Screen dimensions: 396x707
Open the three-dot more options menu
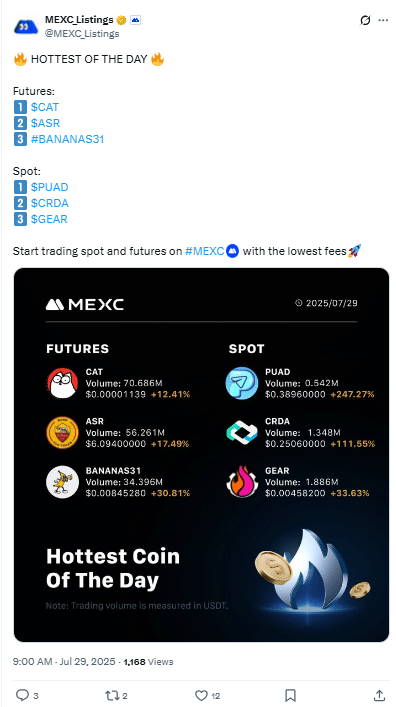(383, 20)
